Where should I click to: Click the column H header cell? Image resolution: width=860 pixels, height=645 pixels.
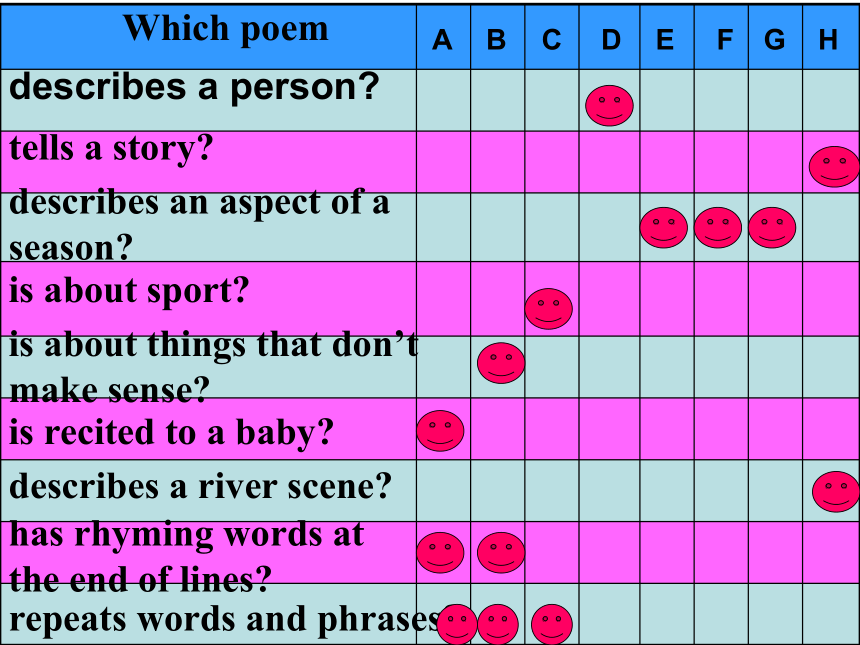coord(831,37)
